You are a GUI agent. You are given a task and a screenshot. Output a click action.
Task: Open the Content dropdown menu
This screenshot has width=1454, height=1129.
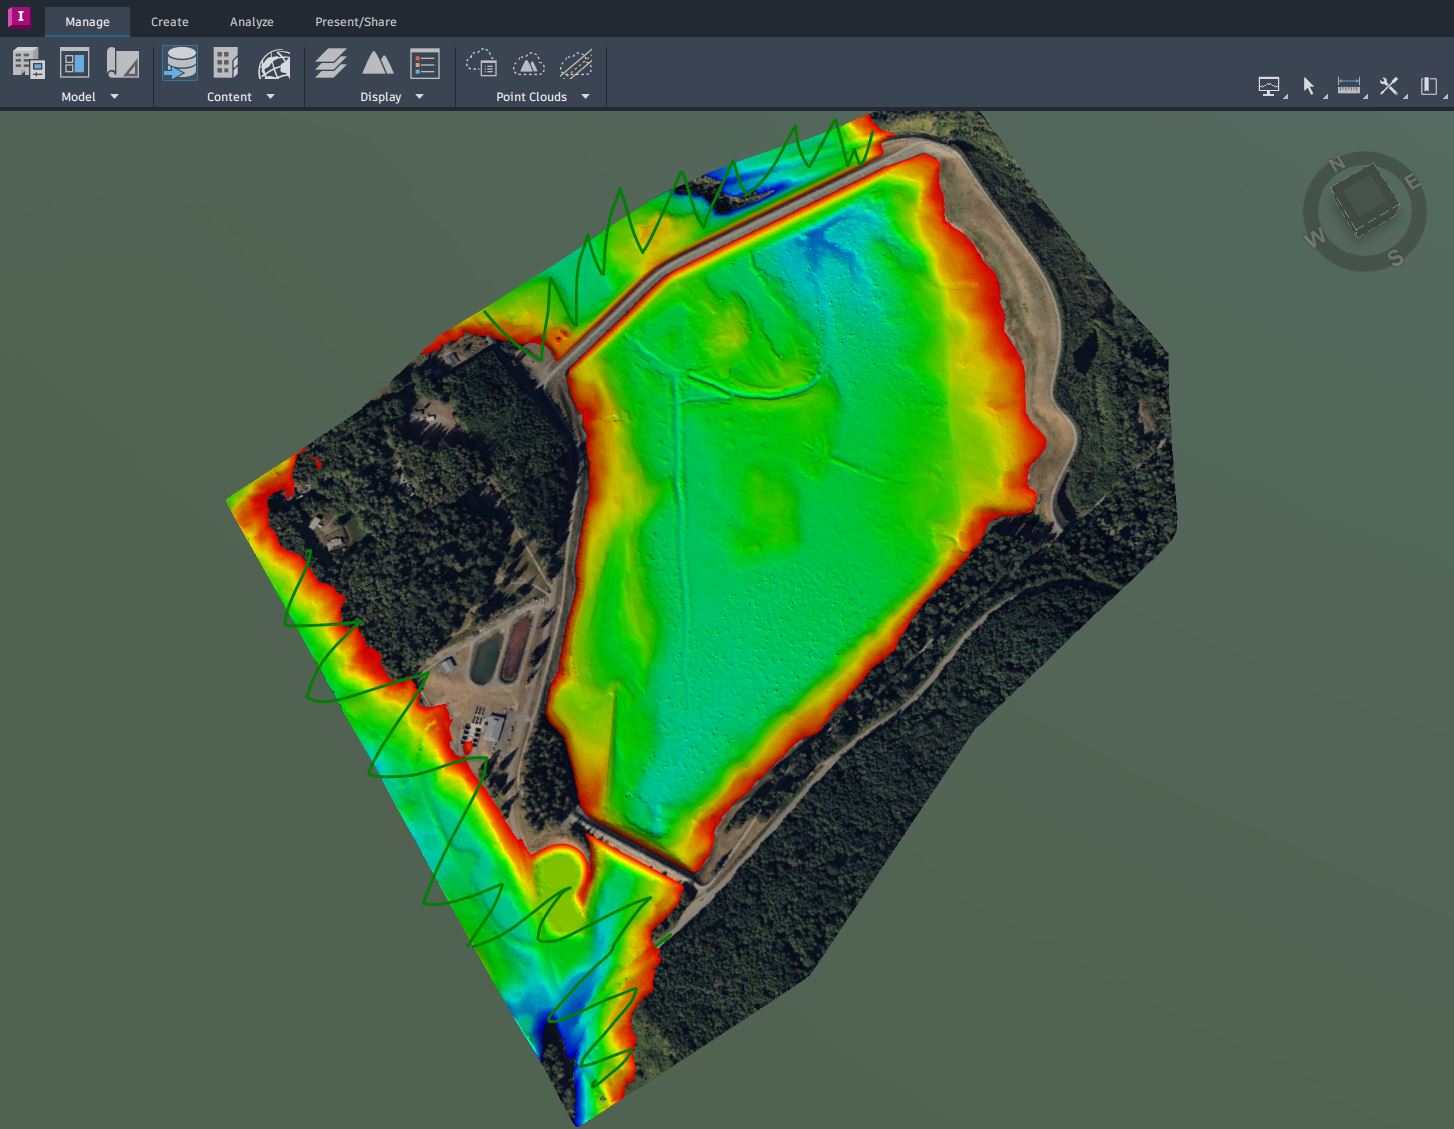pyautogui.click(x=270, y=97)
